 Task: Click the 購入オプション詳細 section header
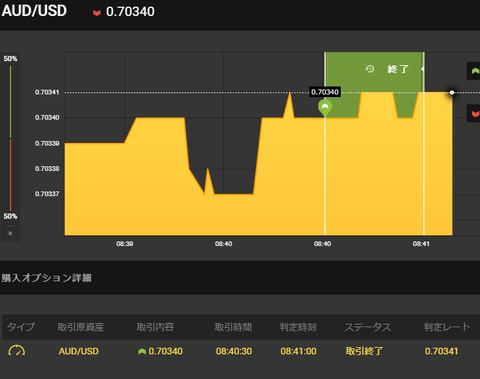point(46,278)
